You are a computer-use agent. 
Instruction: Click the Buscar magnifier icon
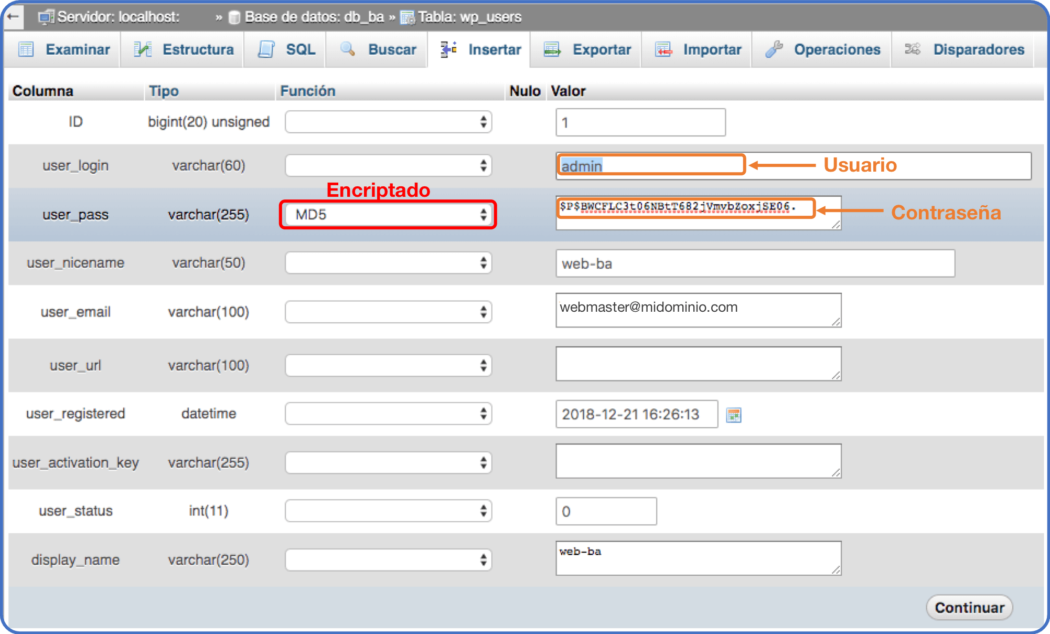(x=347, y=48)
